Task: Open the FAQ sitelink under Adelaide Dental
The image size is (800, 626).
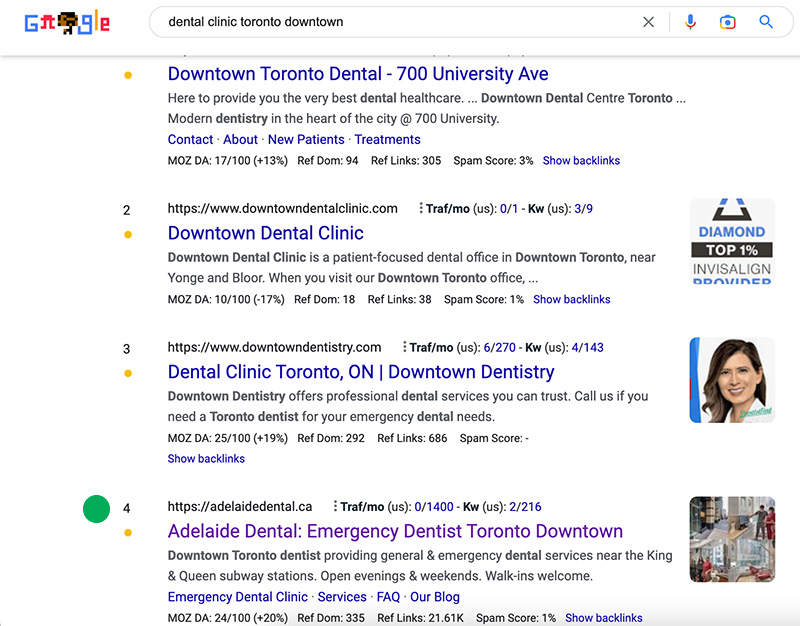Action: tap(388, 597)
